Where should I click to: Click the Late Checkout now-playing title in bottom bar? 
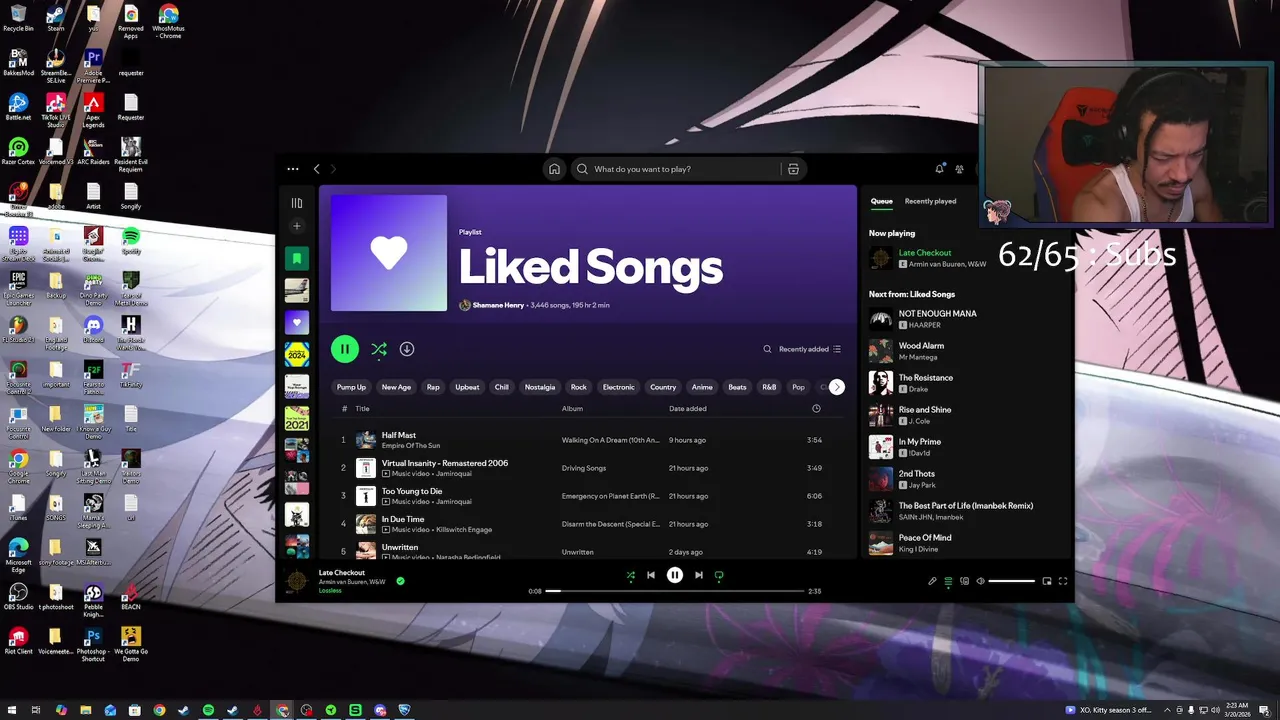[342, 573]
